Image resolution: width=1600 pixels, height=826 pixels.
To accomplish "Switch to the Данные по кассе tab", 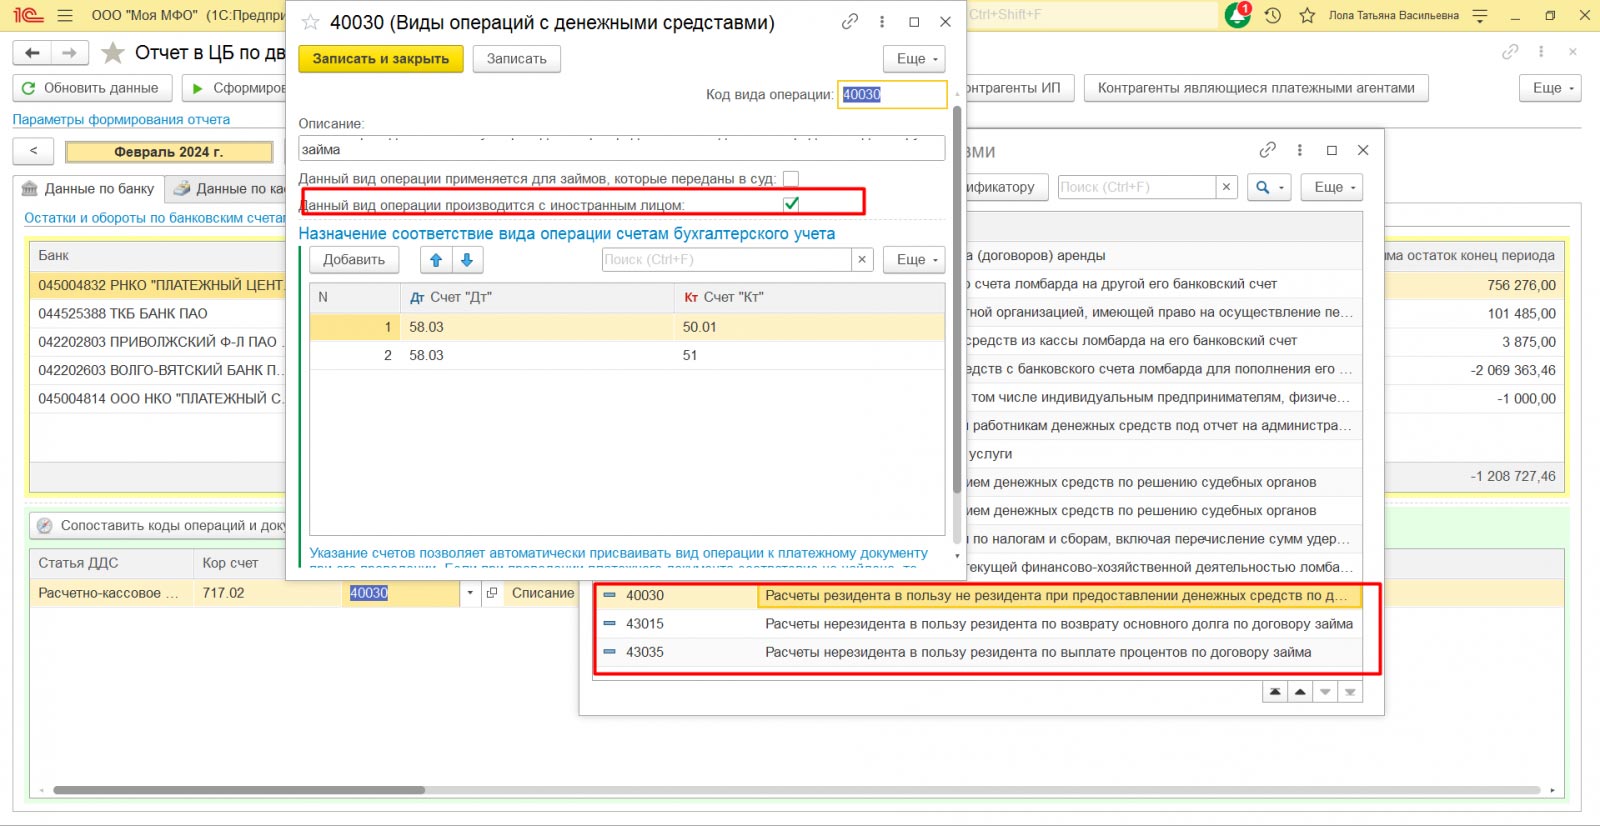I will 228,189.
